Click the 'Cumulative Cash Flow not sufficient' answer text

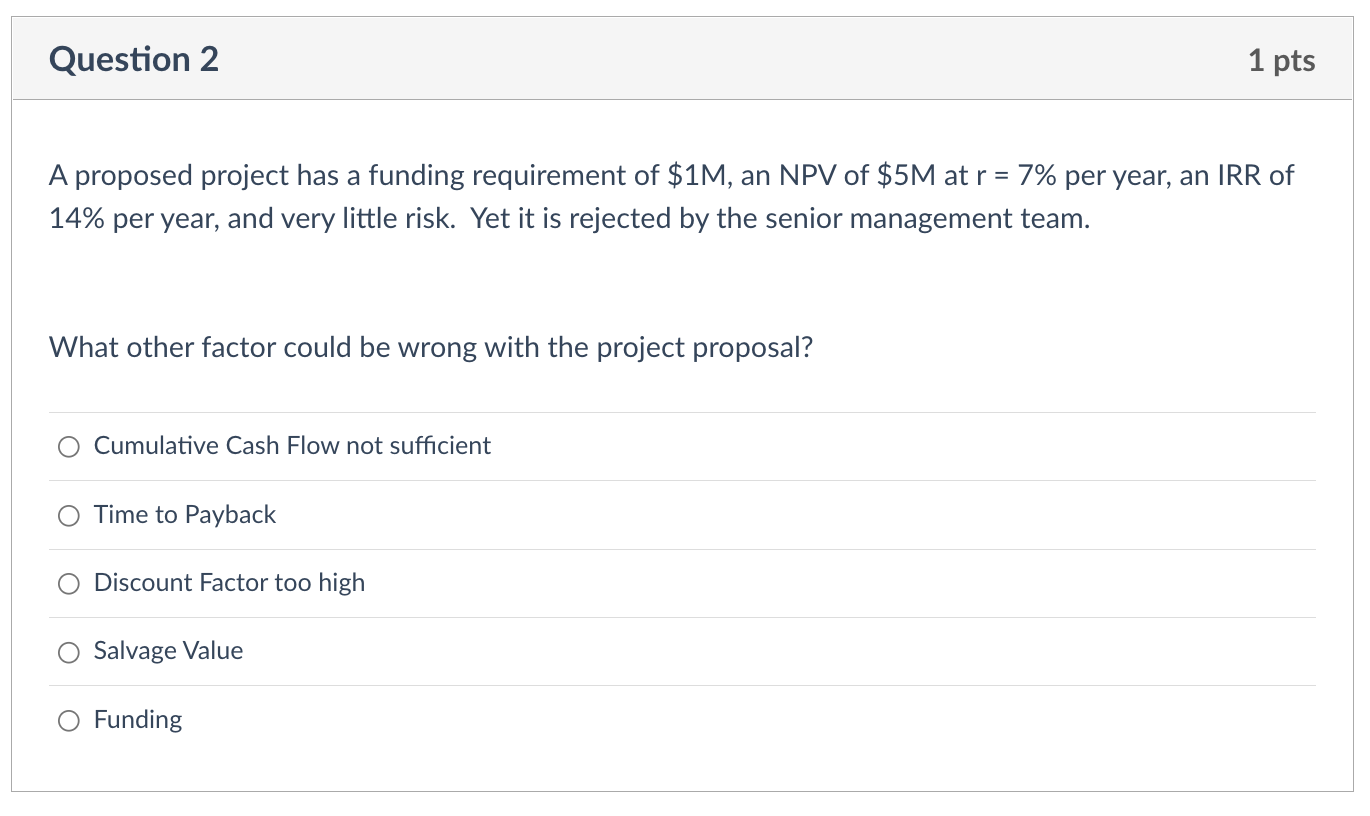coord(292,446)
